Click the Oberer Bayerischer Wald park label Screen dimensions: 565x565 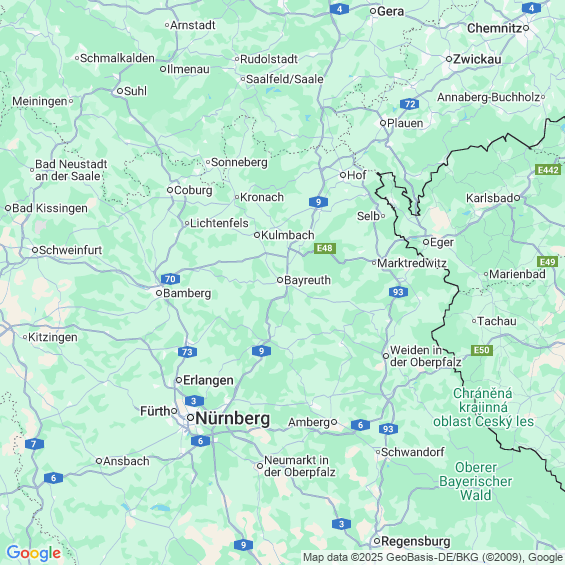pyautogui.click(x=476, y=481)
